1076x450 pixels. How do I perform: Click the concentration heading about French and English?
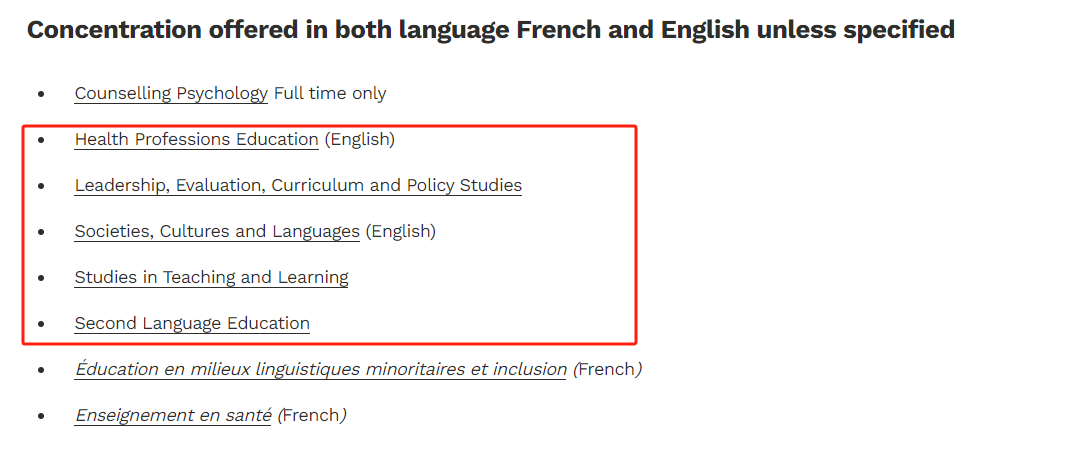(x=490, y=30)
